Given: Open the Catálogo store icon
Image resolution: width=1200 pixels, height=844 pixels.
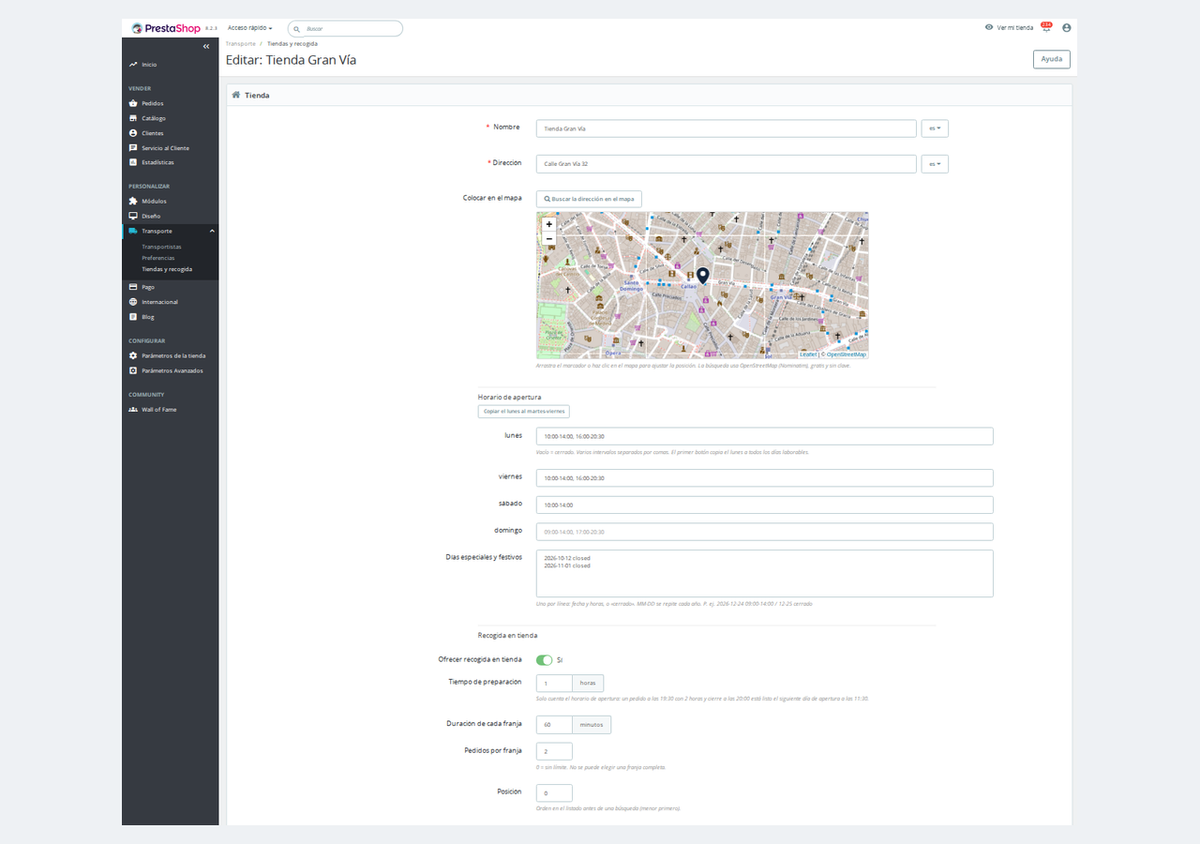Looking at the screenshot, I should 133,118.
